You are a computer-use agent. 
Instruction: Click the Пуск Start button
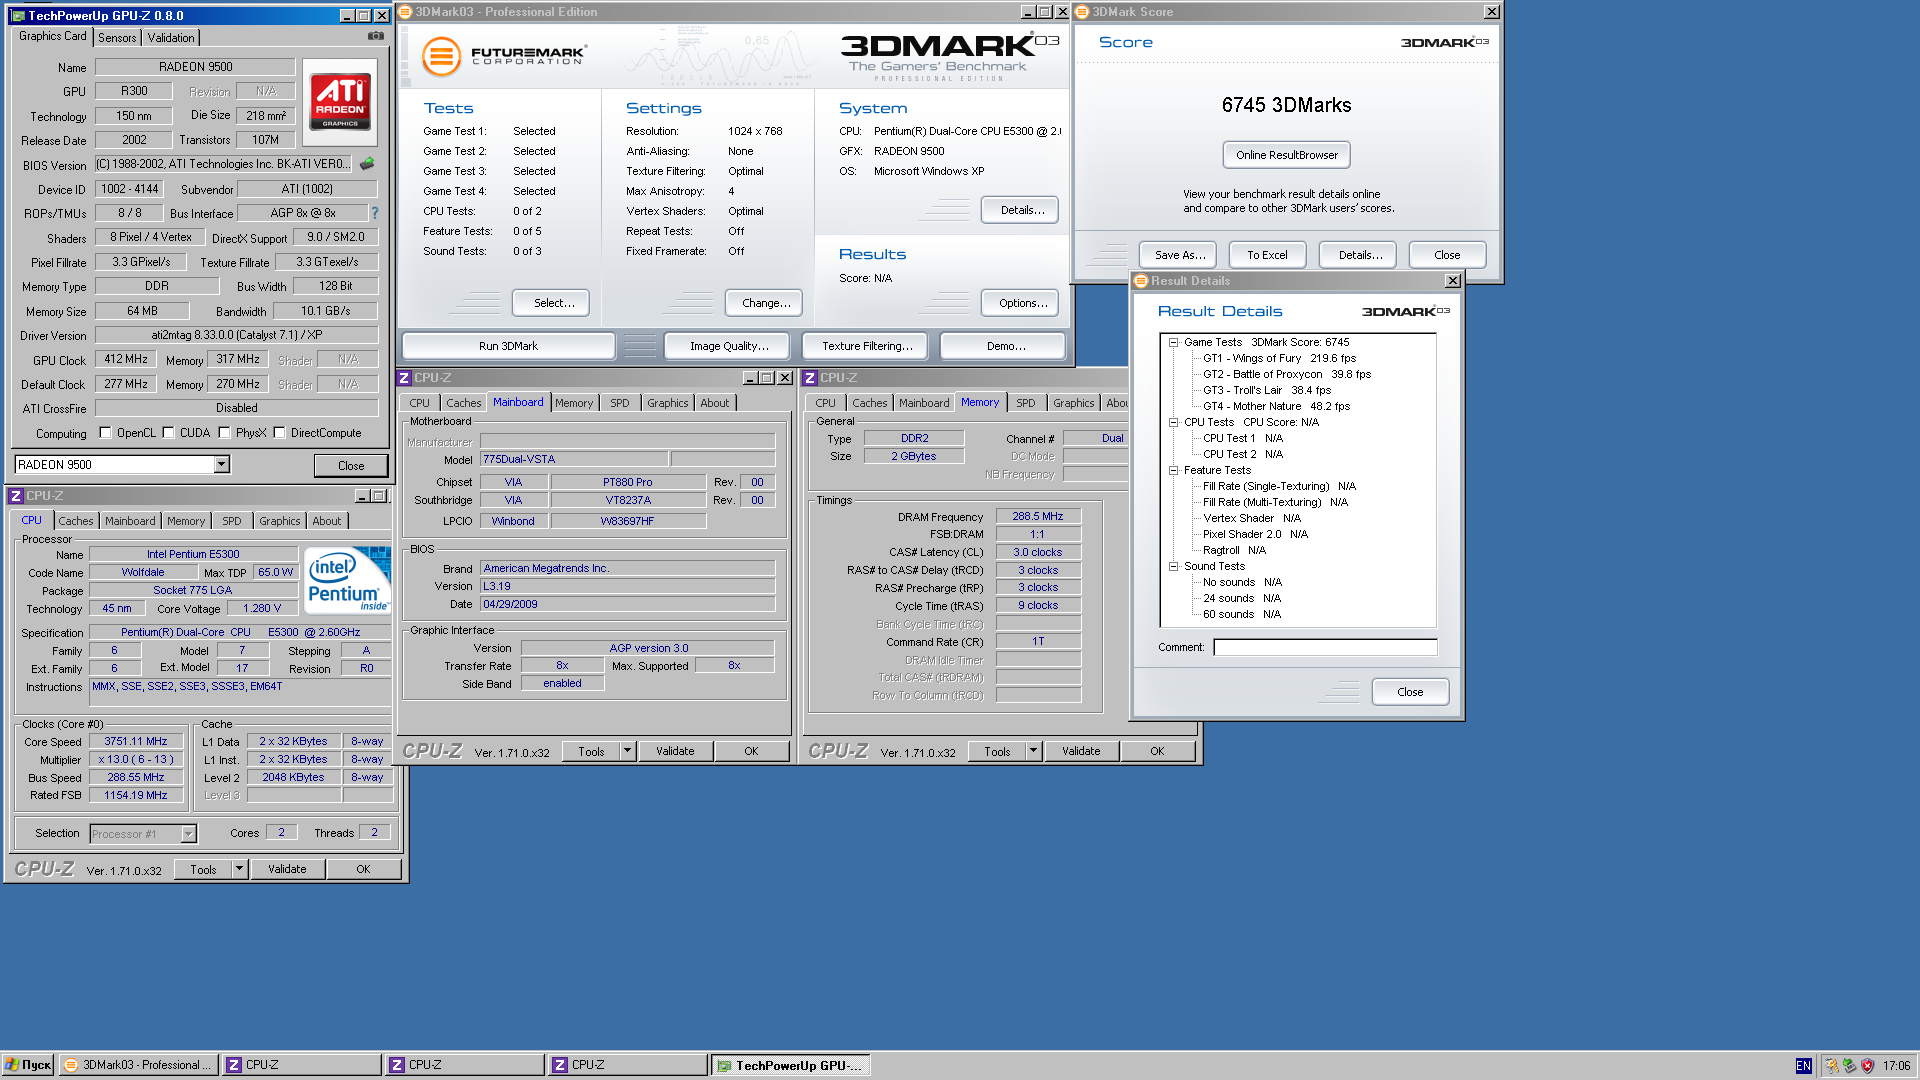pyautogui.click(x=28, y=1065)
